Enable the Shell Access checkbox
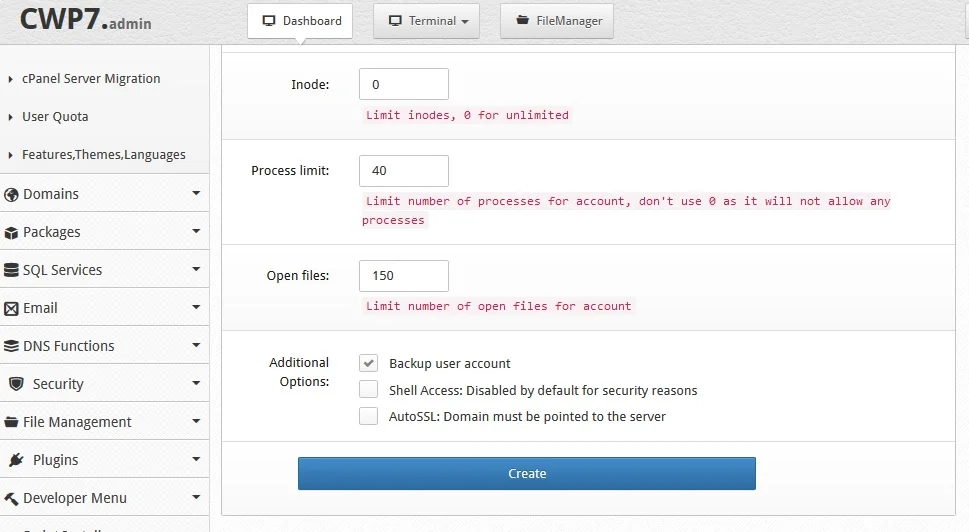Image resolution: width=969 pixels, height=532 pixels. (x=368, y=389)
